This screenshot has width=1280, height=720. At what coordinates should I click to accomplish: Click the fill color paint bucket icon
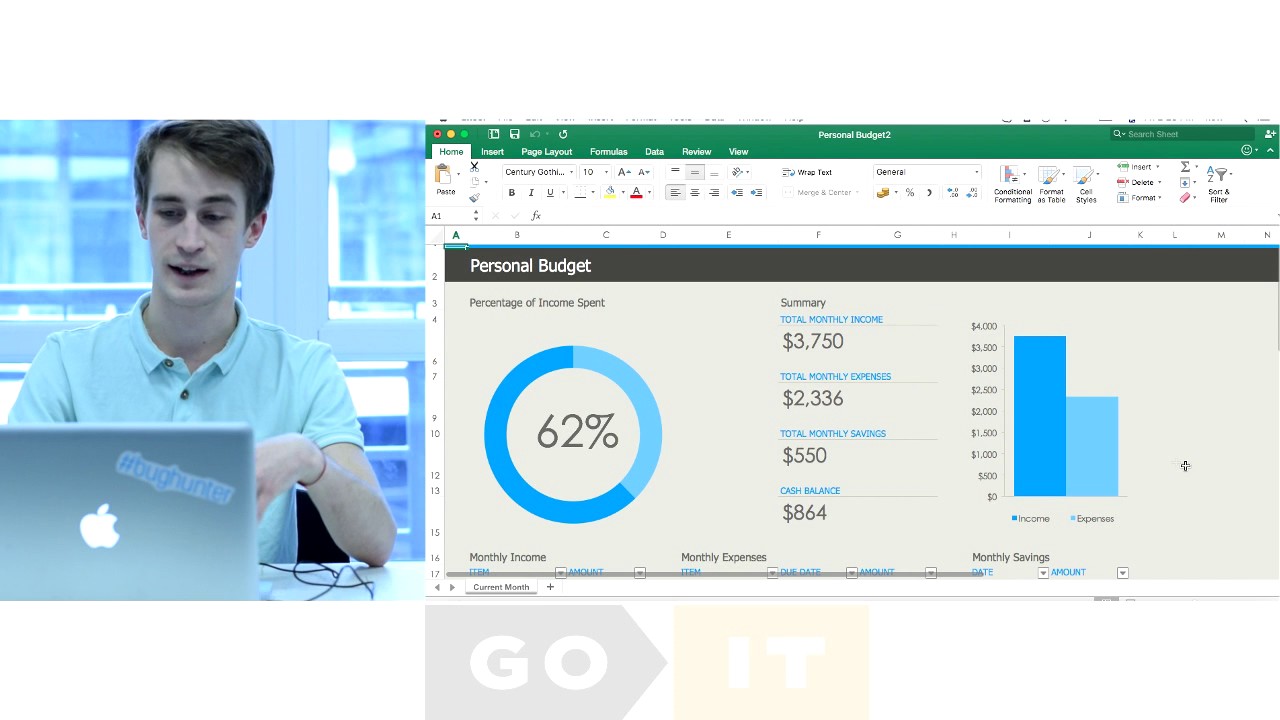(610, 192)
